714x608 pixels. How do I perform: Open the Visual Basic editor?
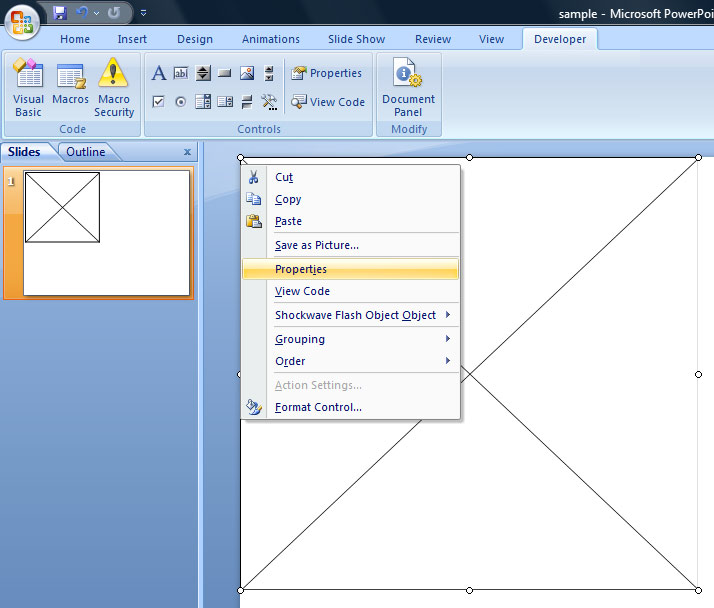tap(28, 87)
